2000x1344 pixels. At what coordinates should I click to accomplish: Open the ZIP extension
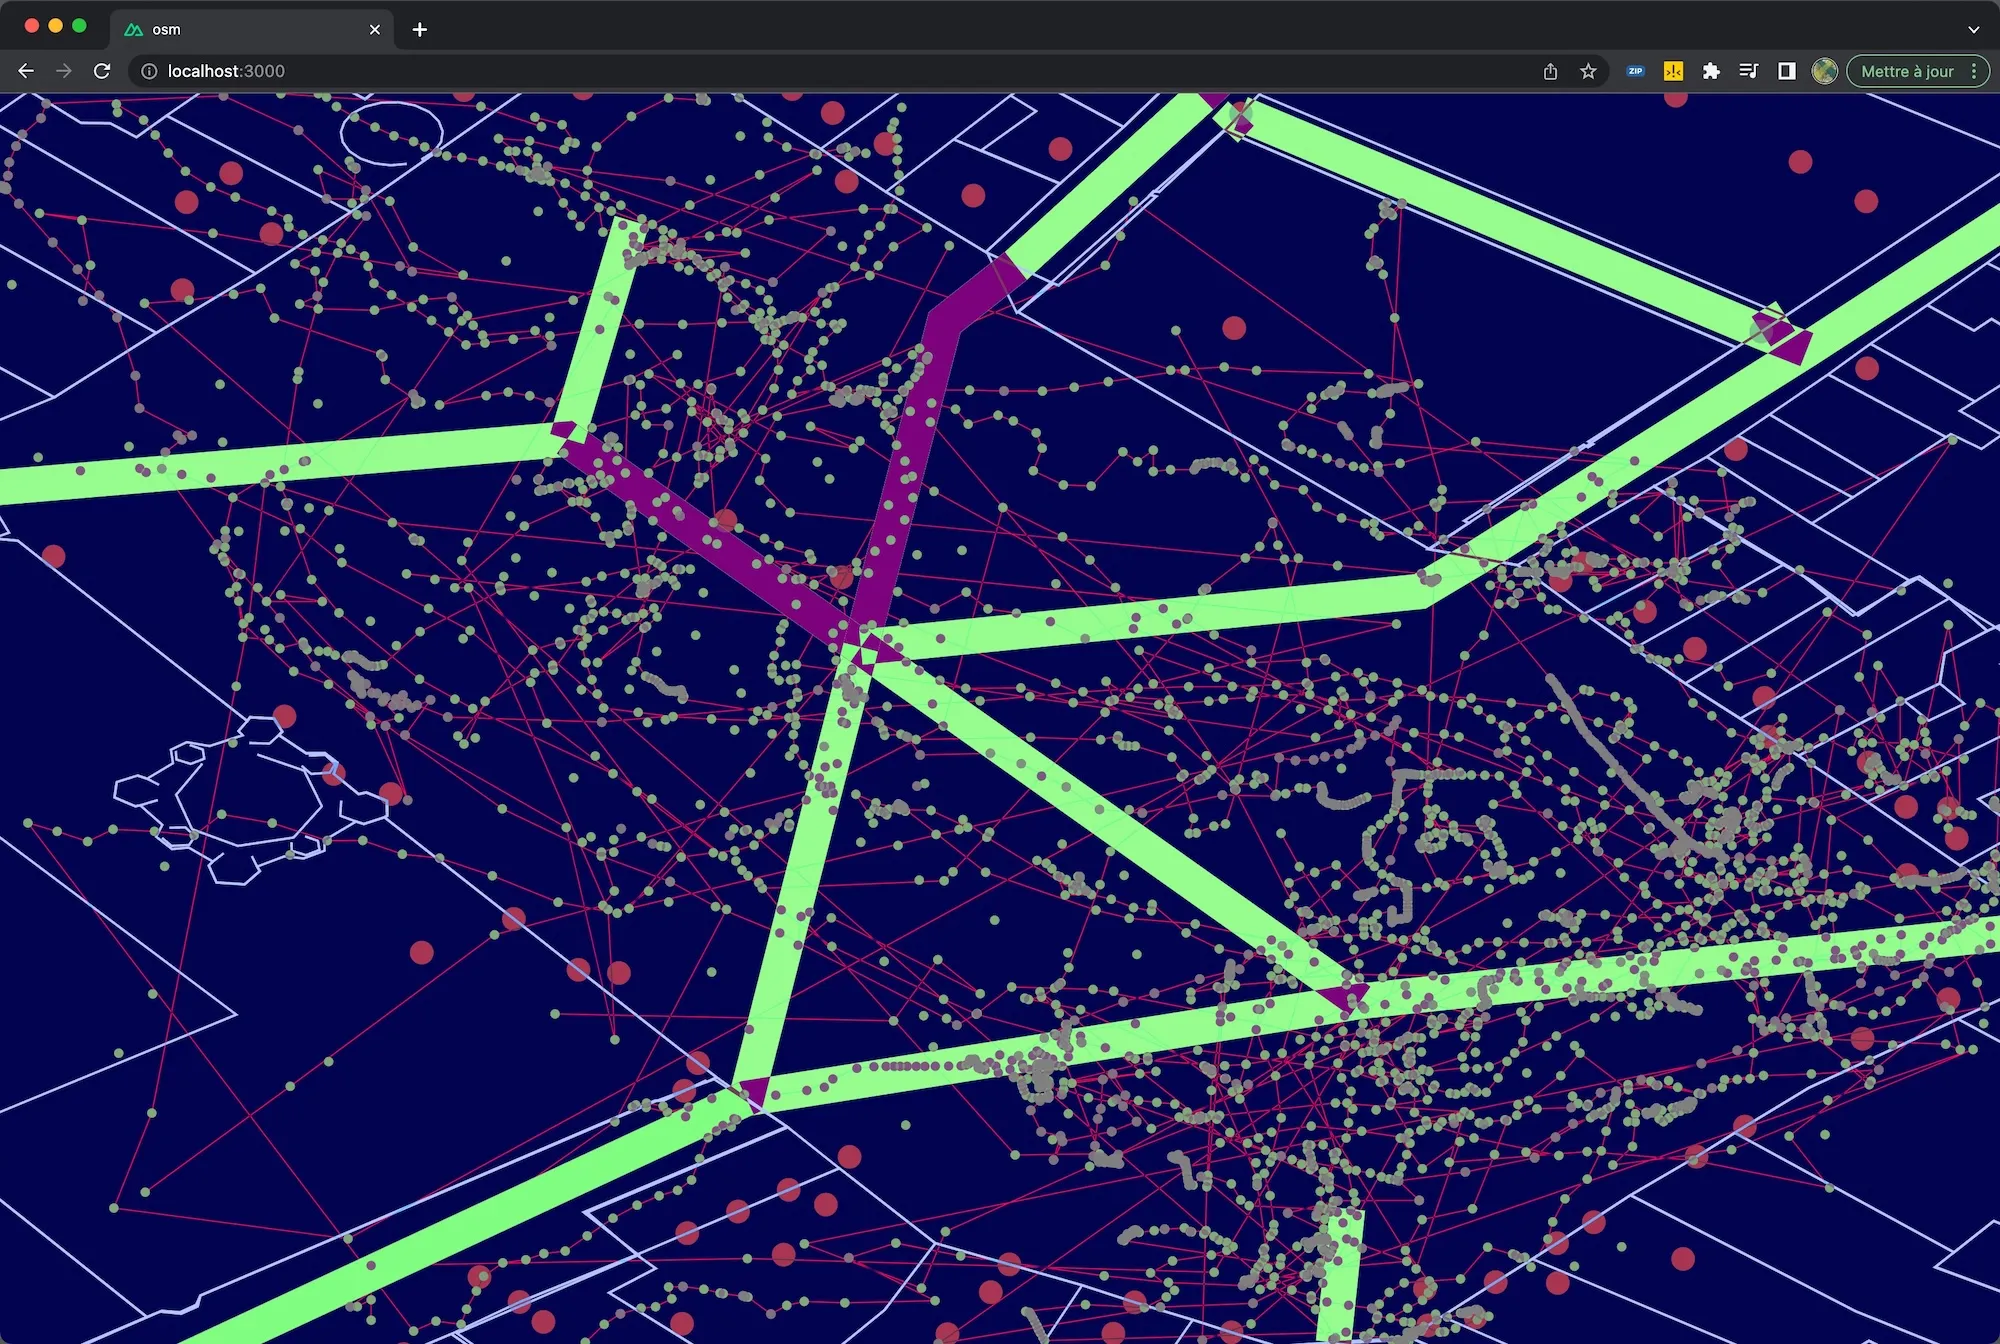pyautogui.click(x=1636, y=71)
